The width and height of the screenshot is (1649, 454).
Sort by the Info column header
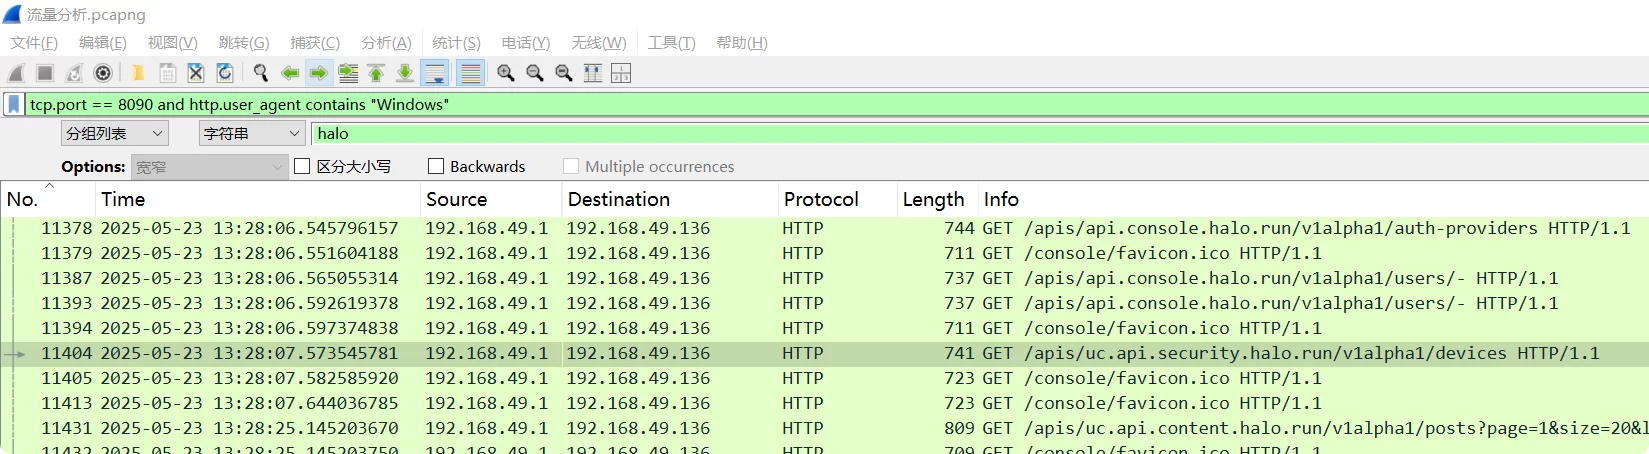click(1313, 199)
